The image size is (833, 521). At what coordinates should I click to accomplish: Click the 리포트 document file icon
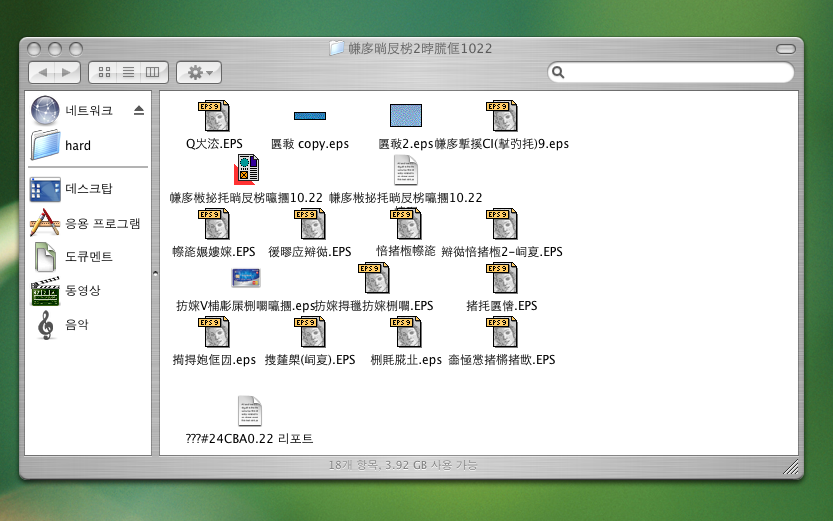click(x=250, y=411)
